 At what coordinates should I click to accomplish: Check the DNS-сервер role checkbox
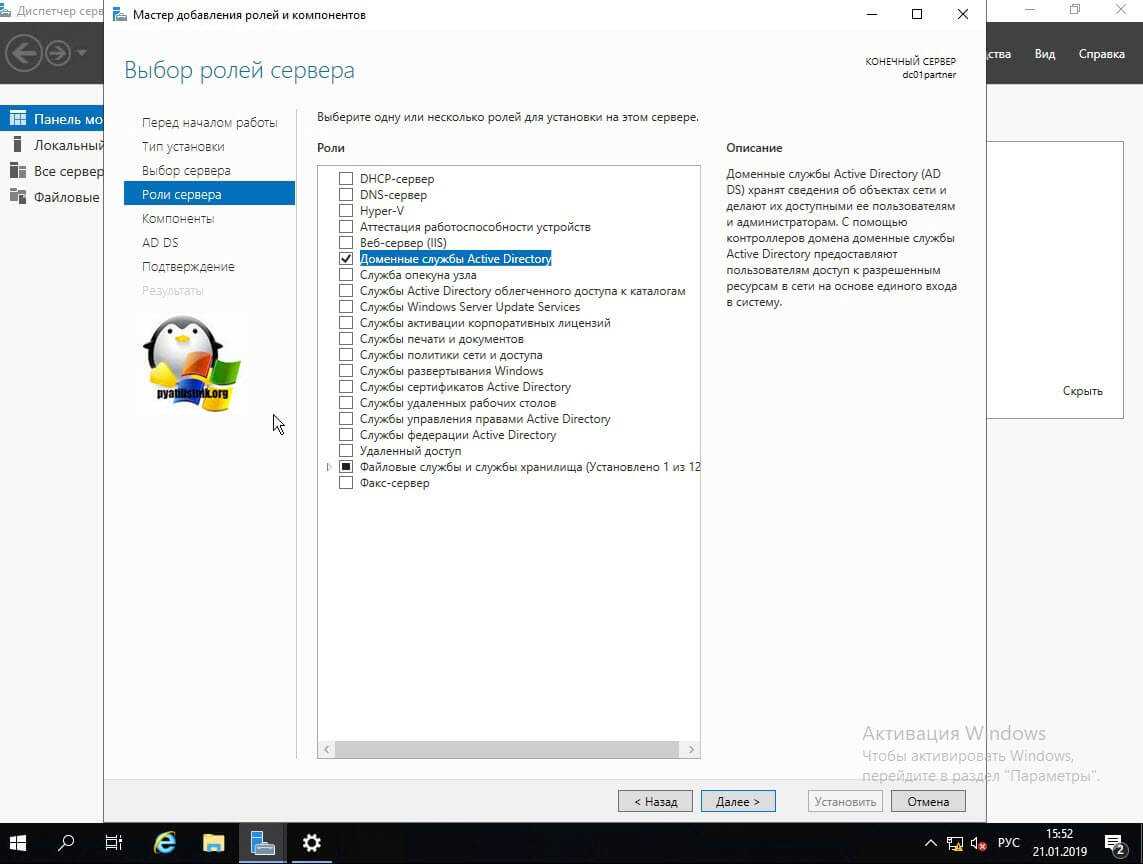(x=346, y=195)
